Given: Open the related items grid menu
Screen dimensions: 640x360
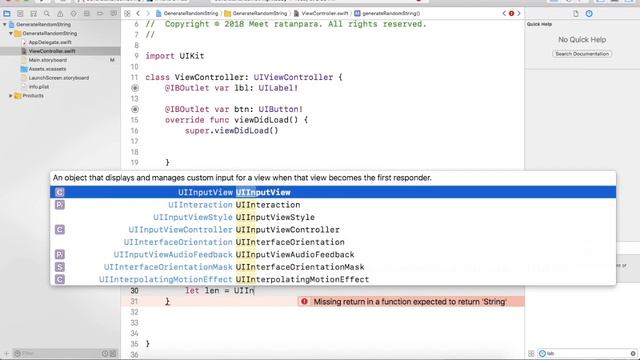Looking at the screenshot, I should [127, 13].
